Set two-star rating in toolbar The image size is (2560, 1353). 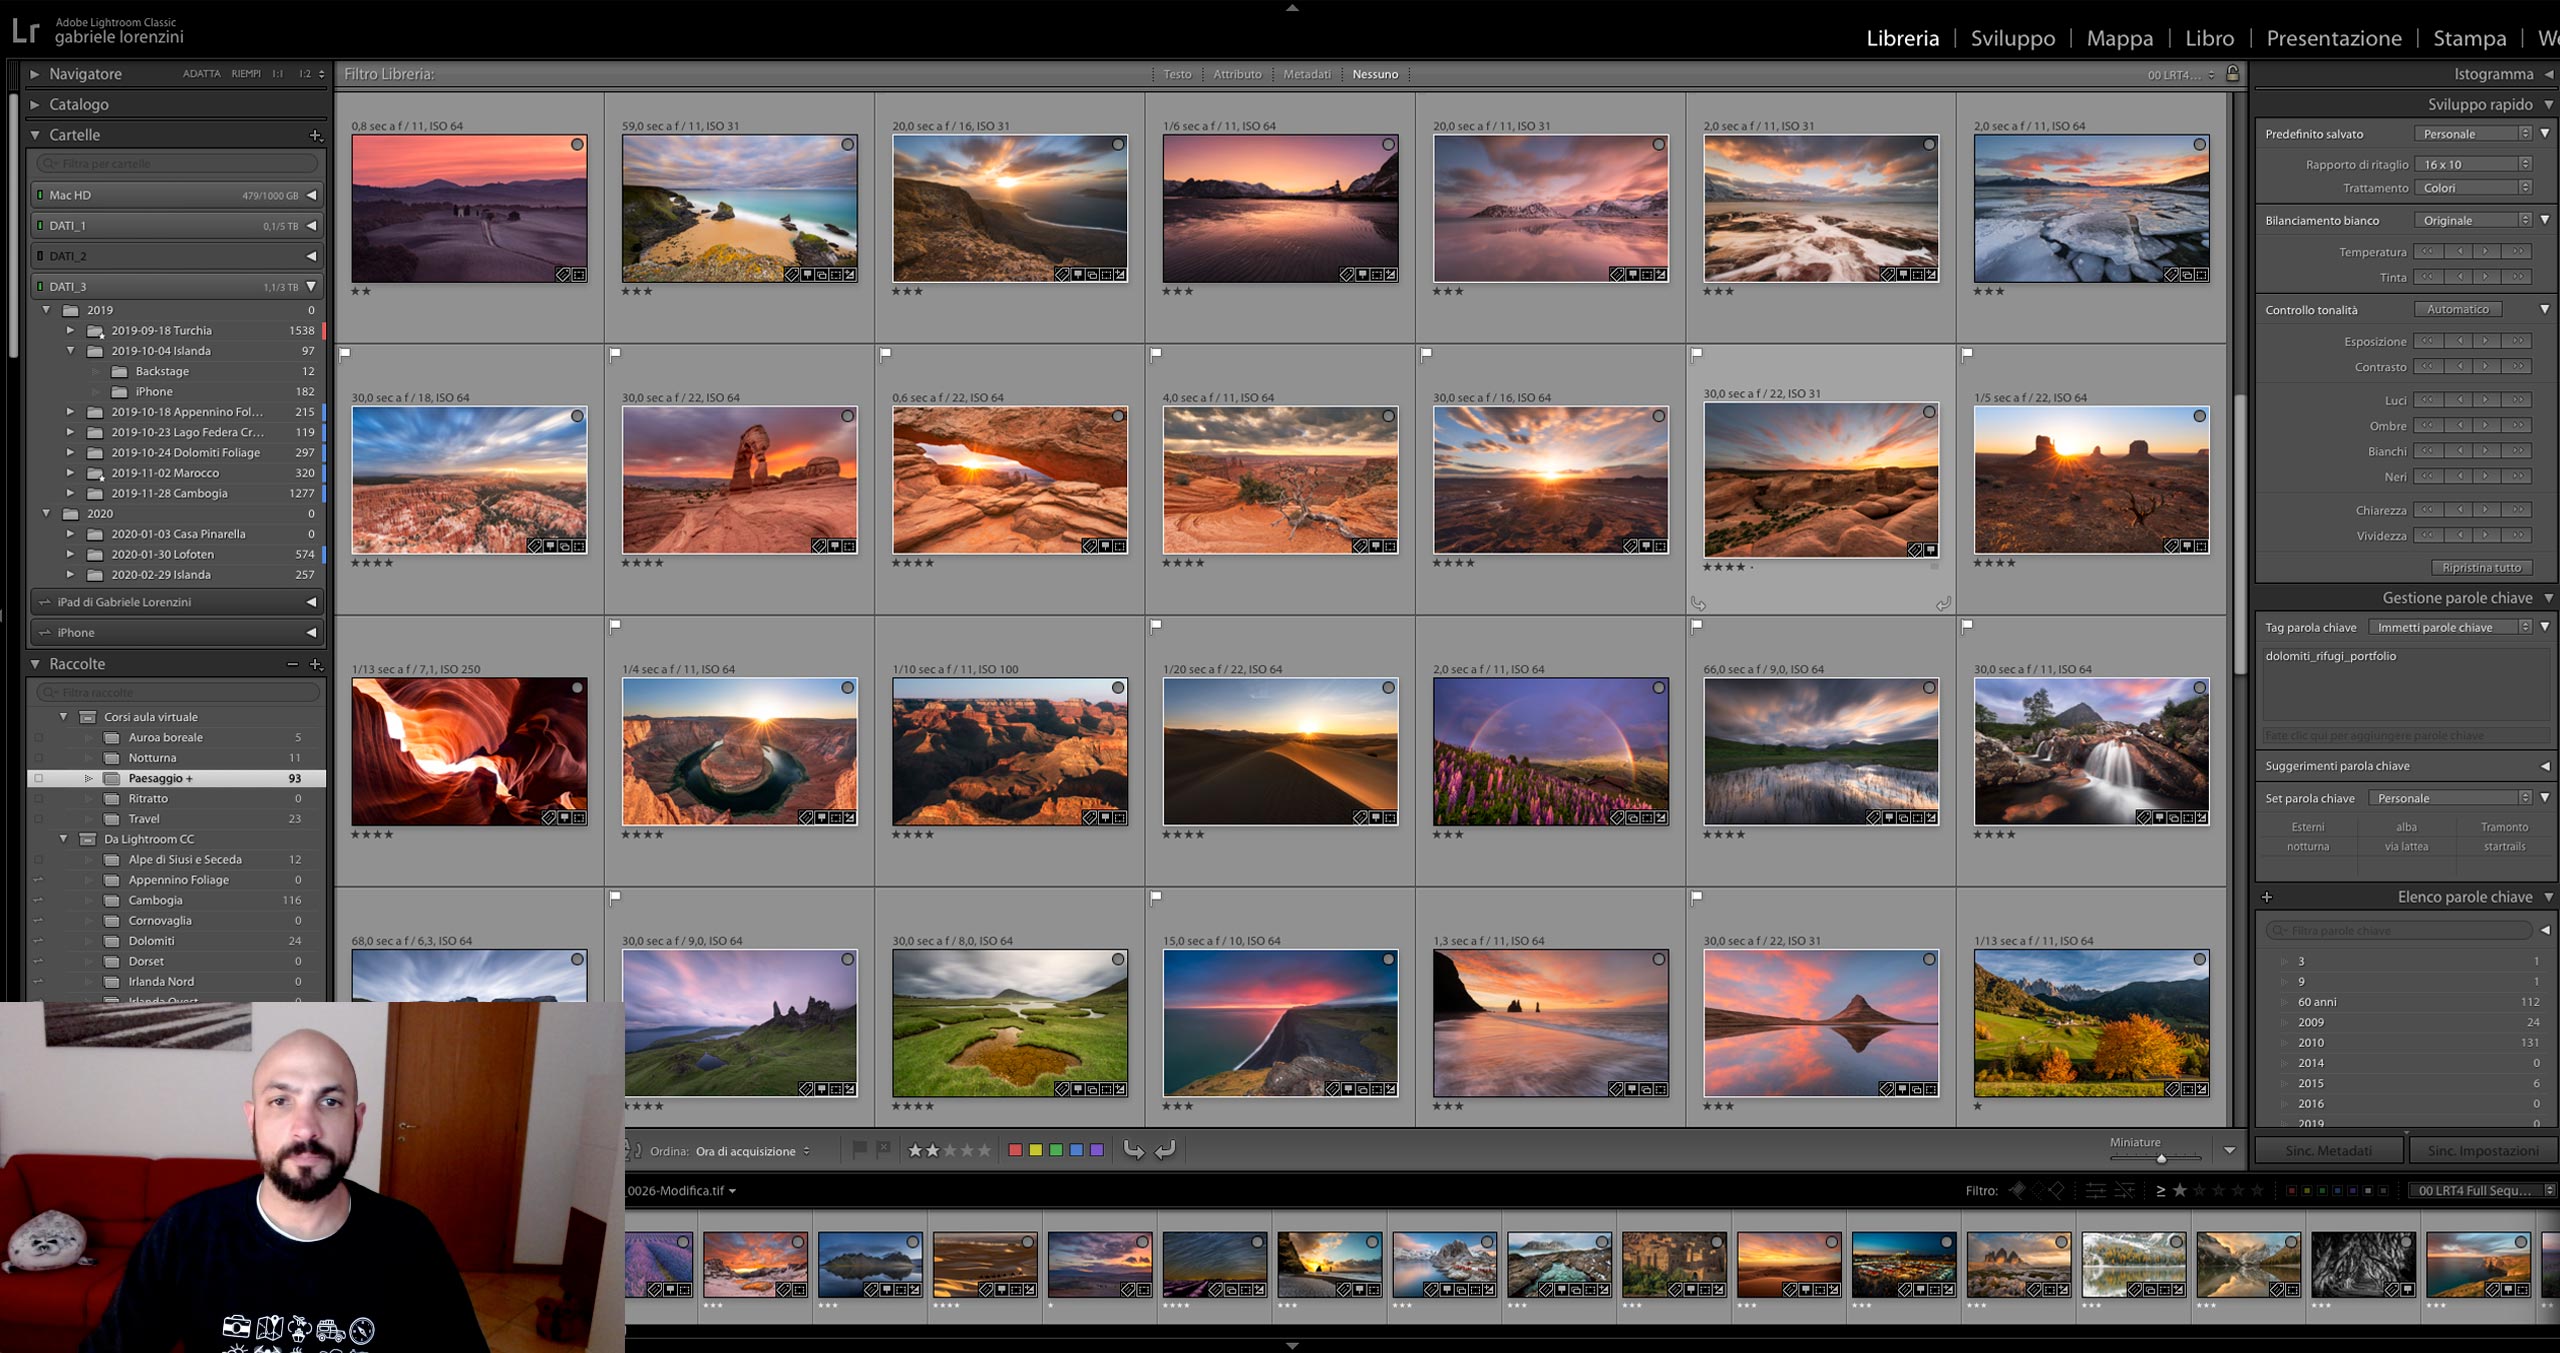pyautogui.click(x=932, y=1150)
